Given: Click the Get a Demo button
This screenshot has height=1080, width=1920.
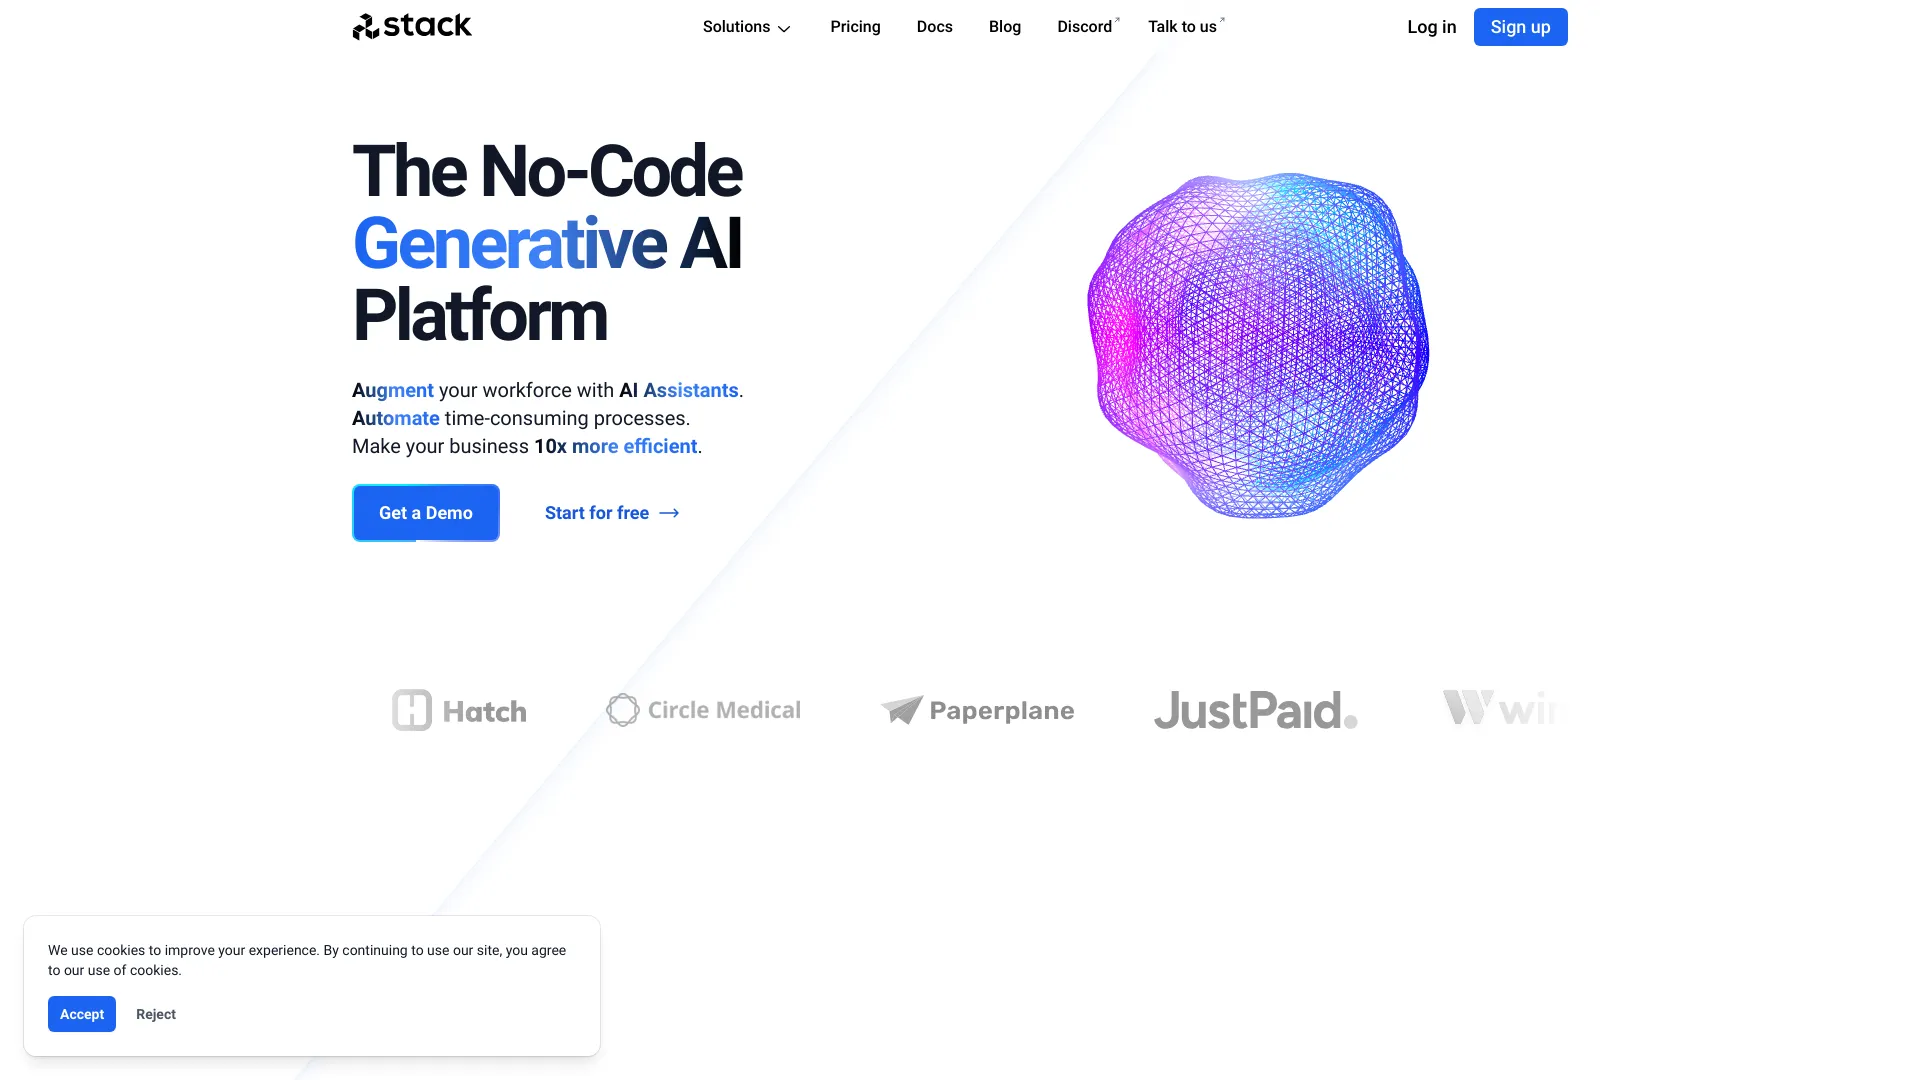Looking at the screenshot, I should click(425, 512).
